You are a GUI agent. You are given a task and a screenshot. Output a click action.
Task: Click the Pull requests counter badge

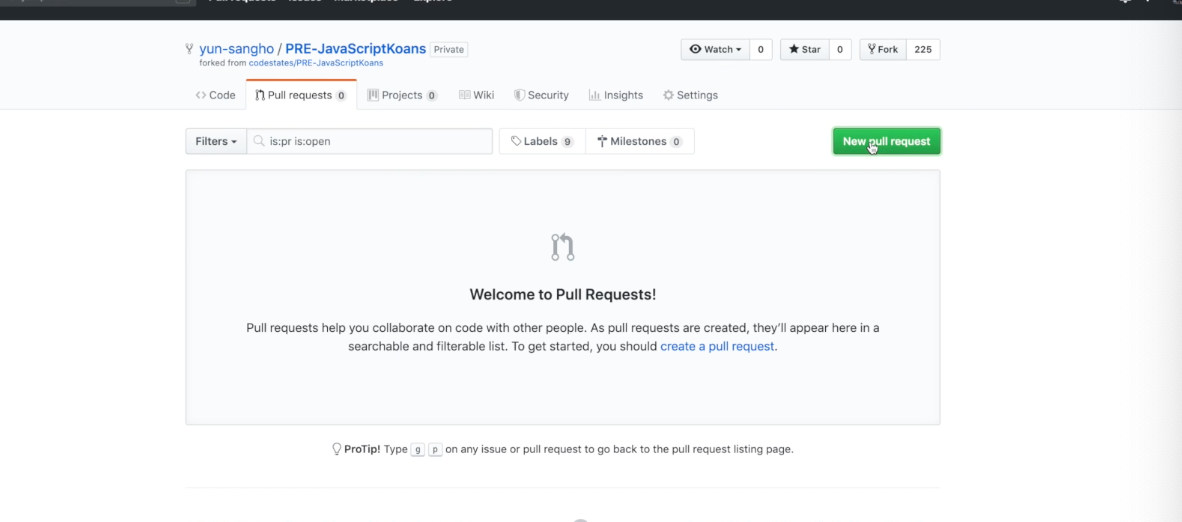point(341,96)
